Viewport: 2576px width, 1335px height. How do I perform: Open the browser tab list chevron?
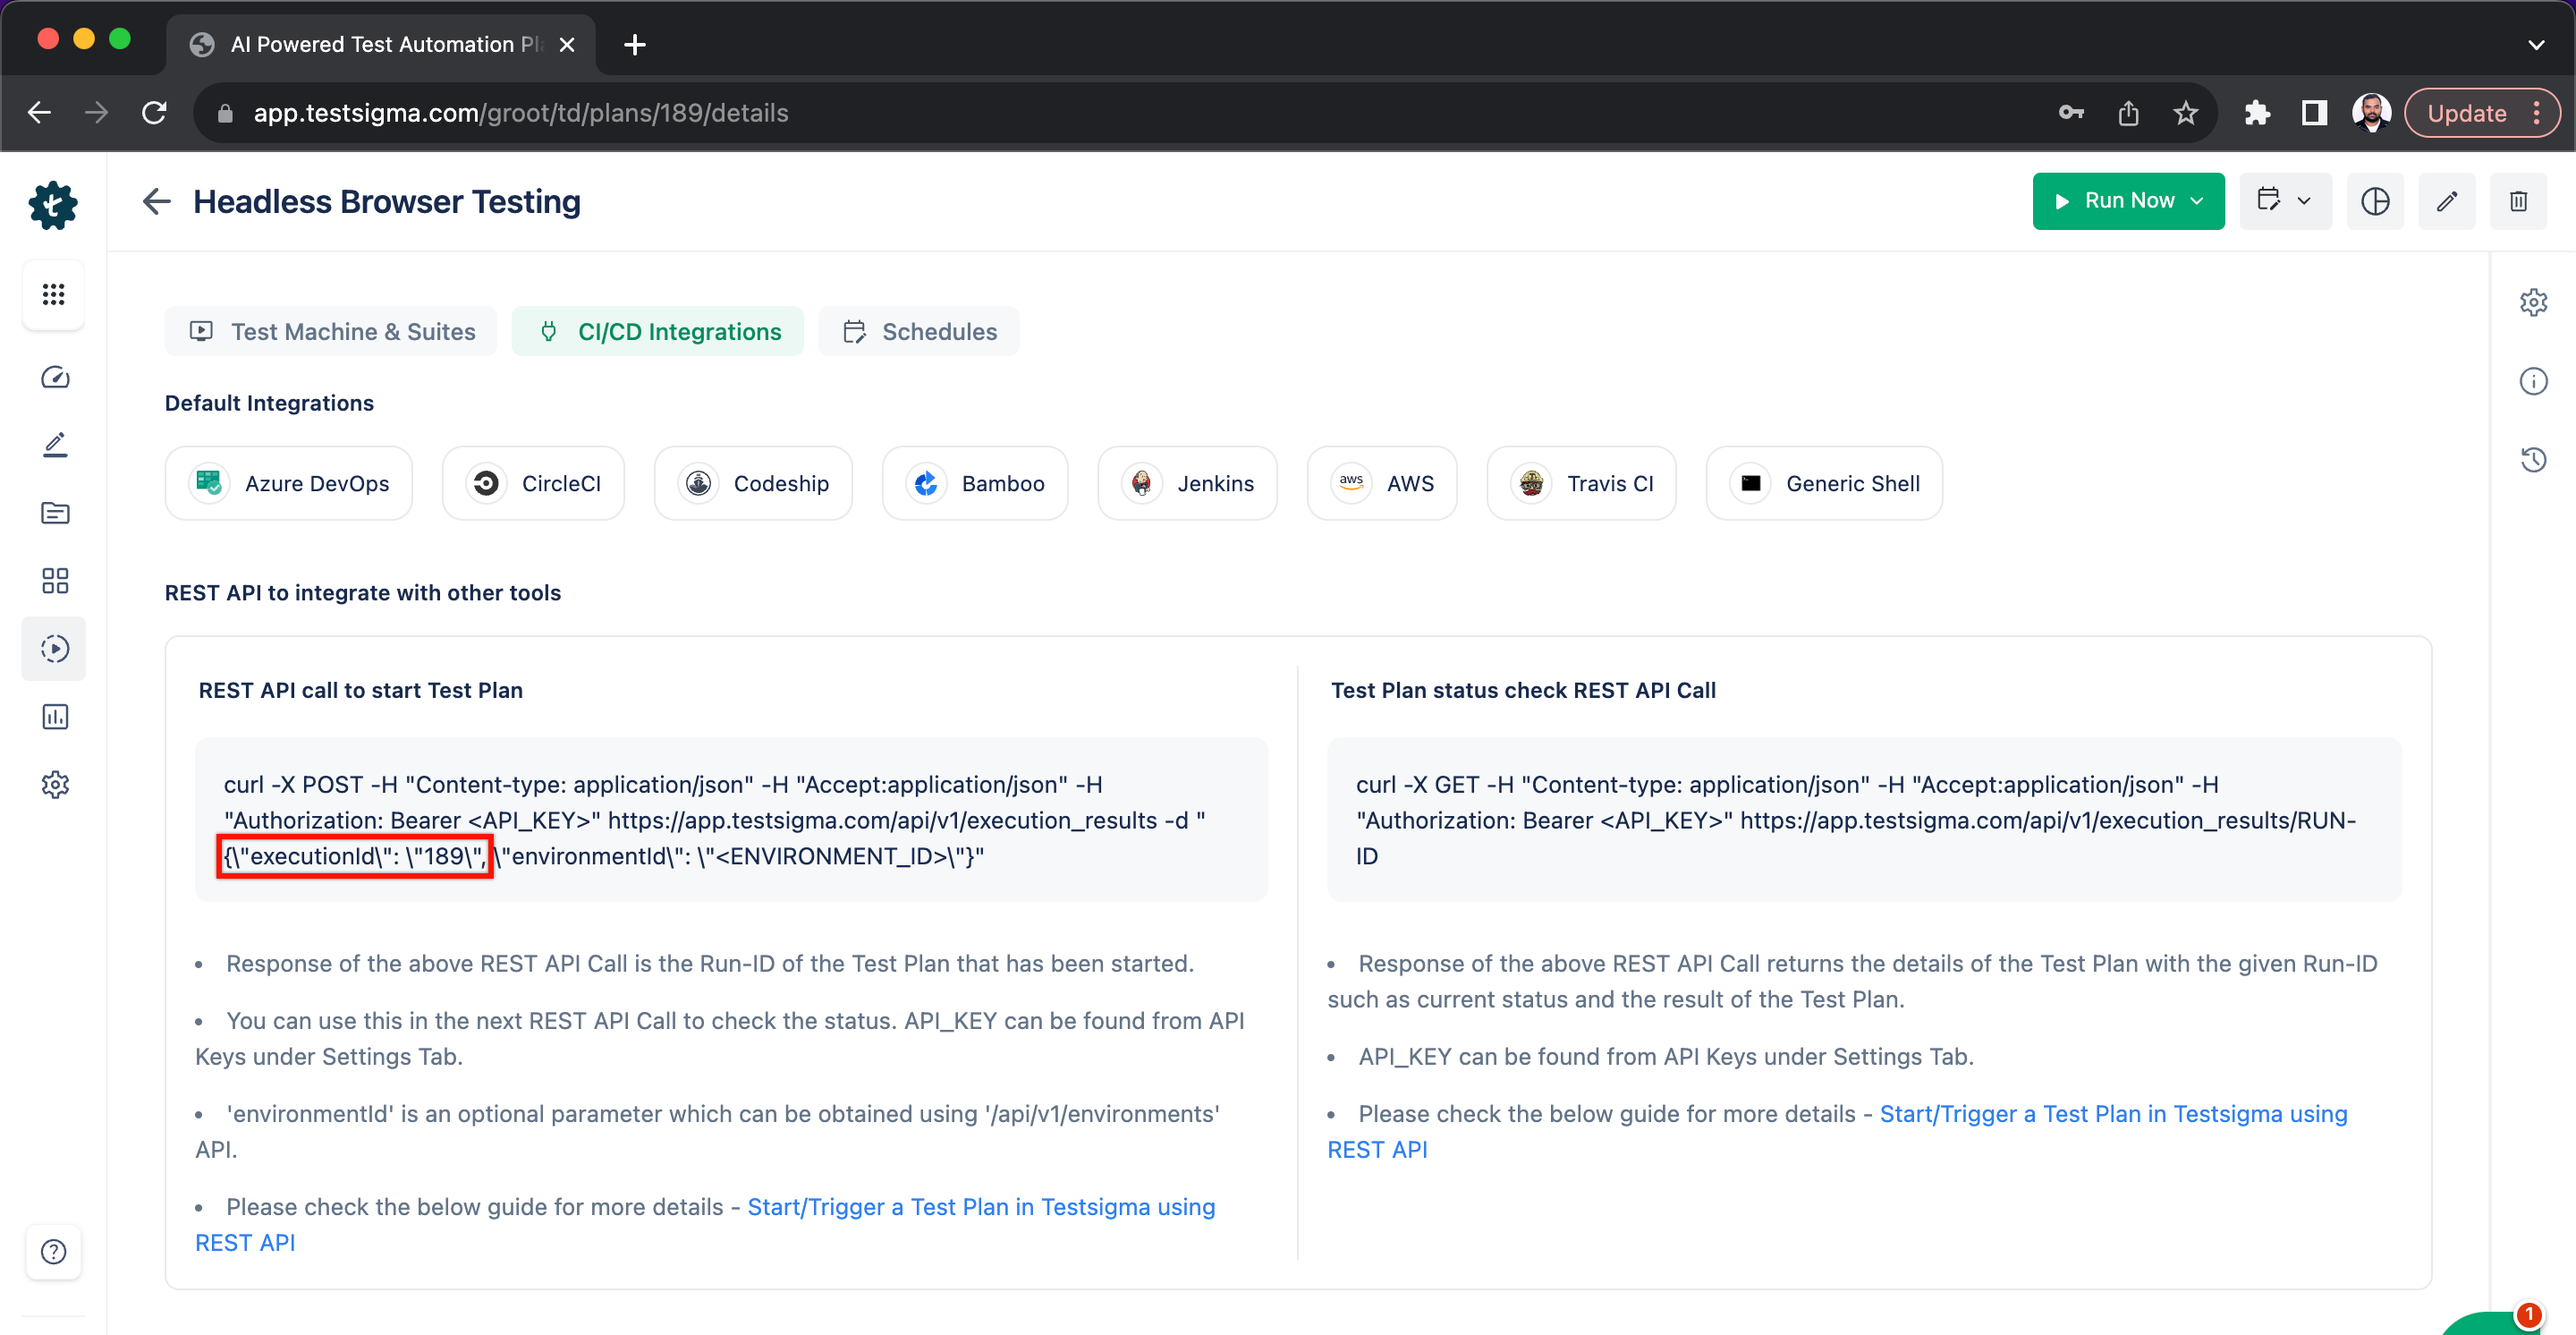[x=2535, y=44]
